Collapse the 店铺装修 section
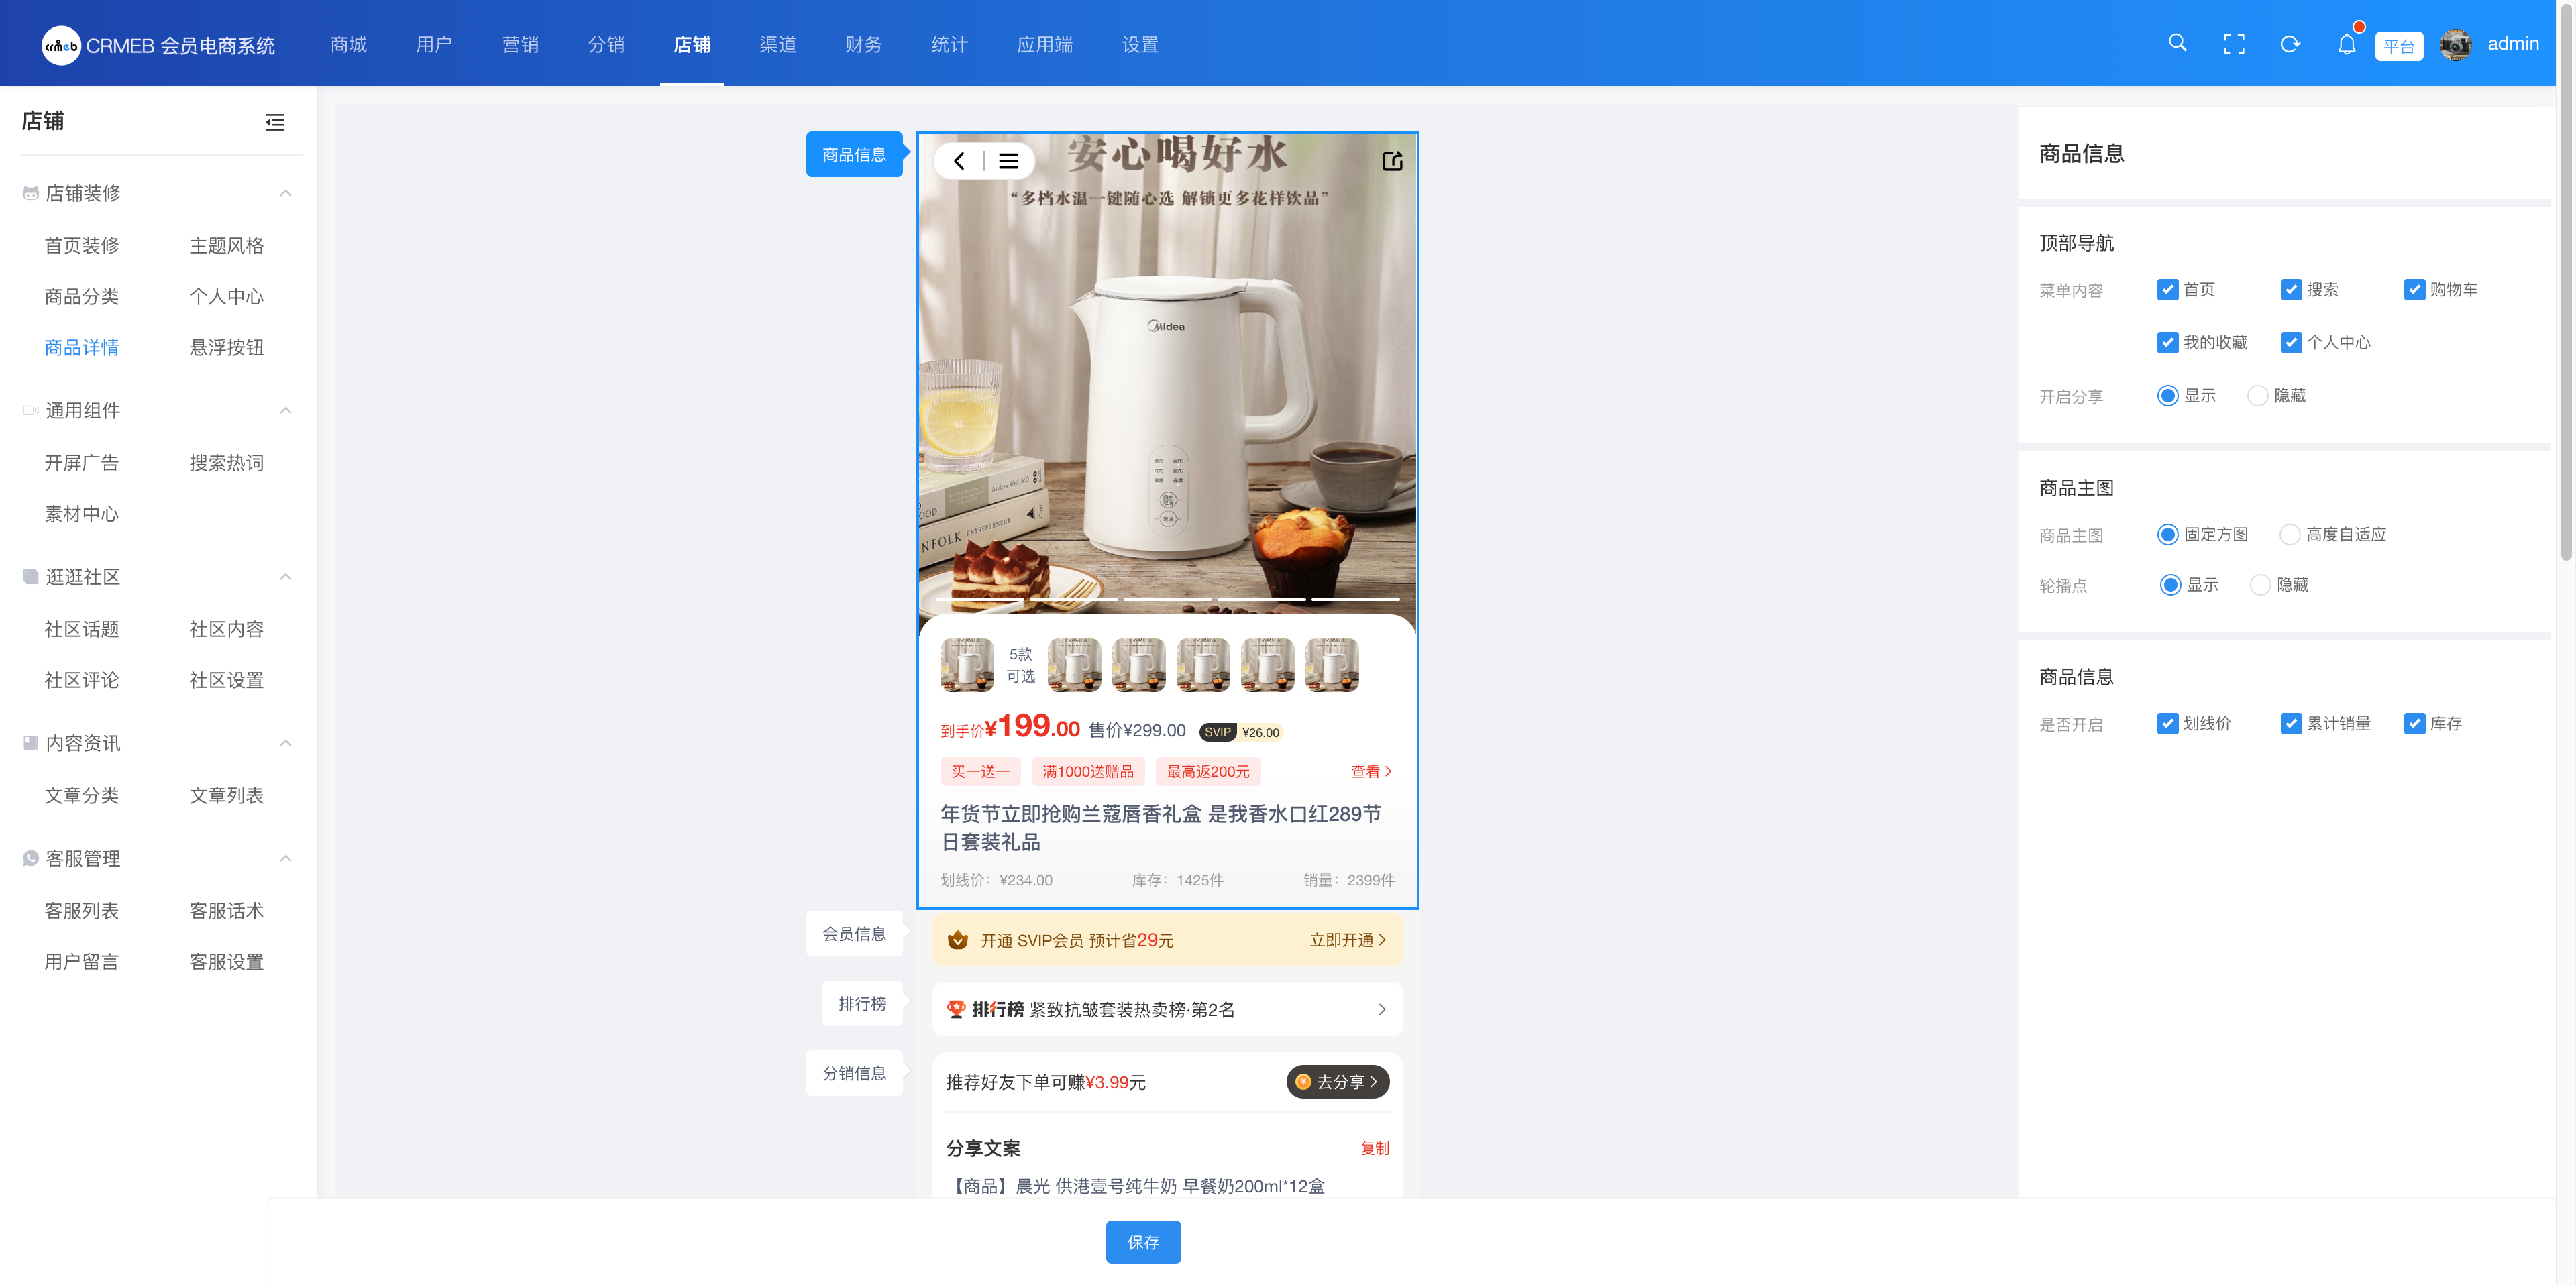Screen dimensions: 2576x1285 click(285, 193)
